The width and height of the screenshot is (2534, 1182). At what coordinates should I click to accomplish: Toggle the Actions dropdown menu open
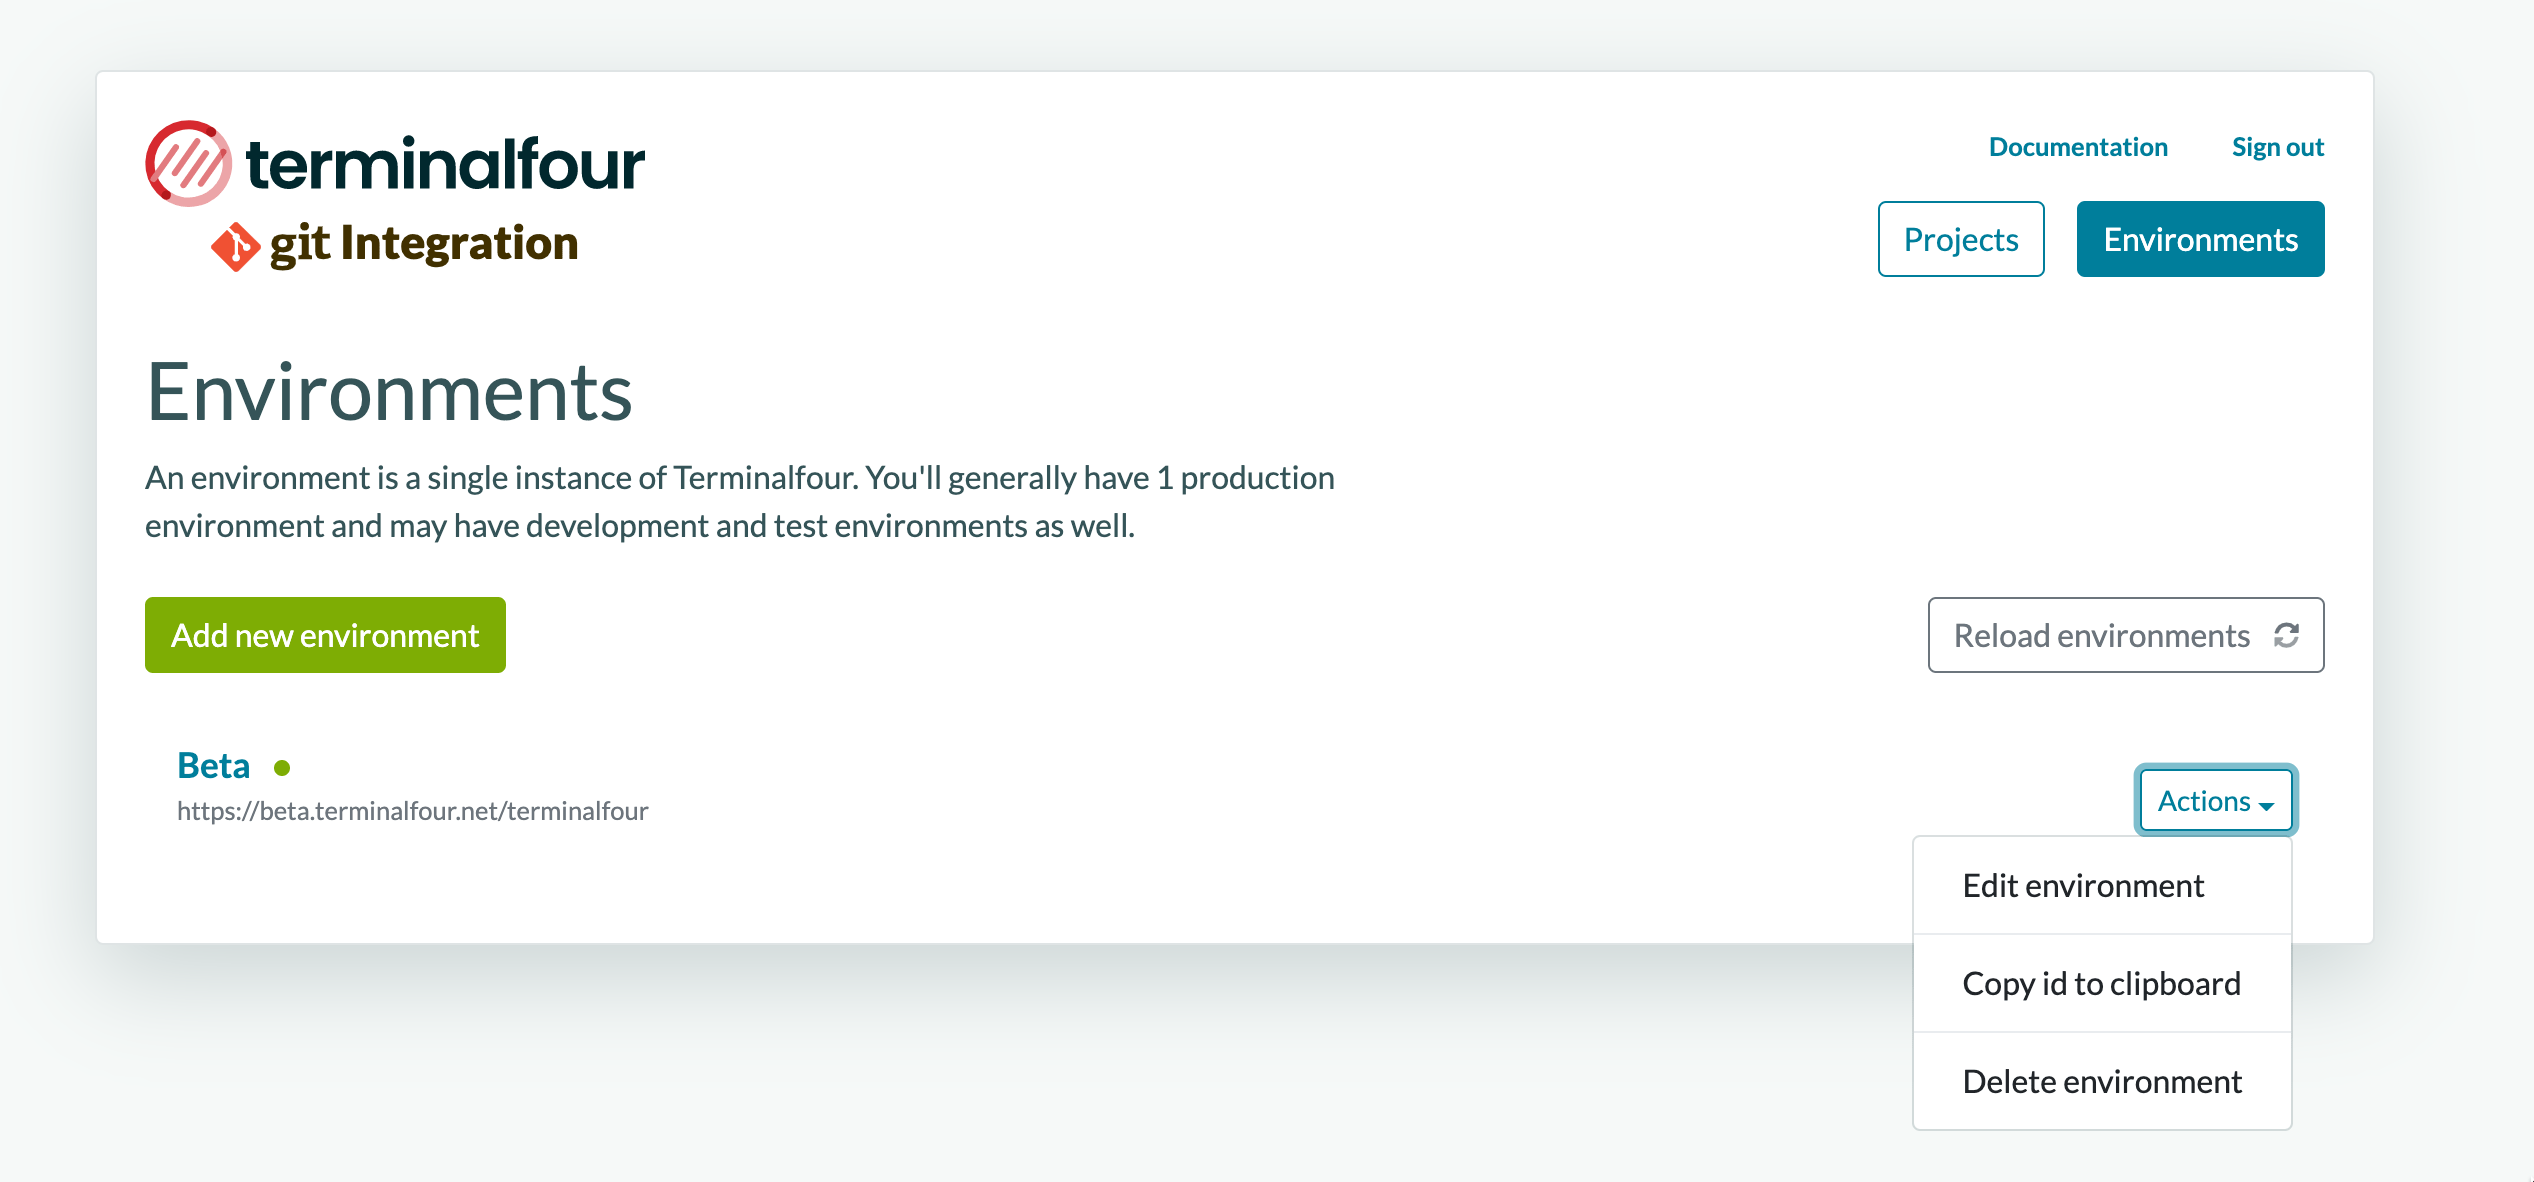[2214, 797]
